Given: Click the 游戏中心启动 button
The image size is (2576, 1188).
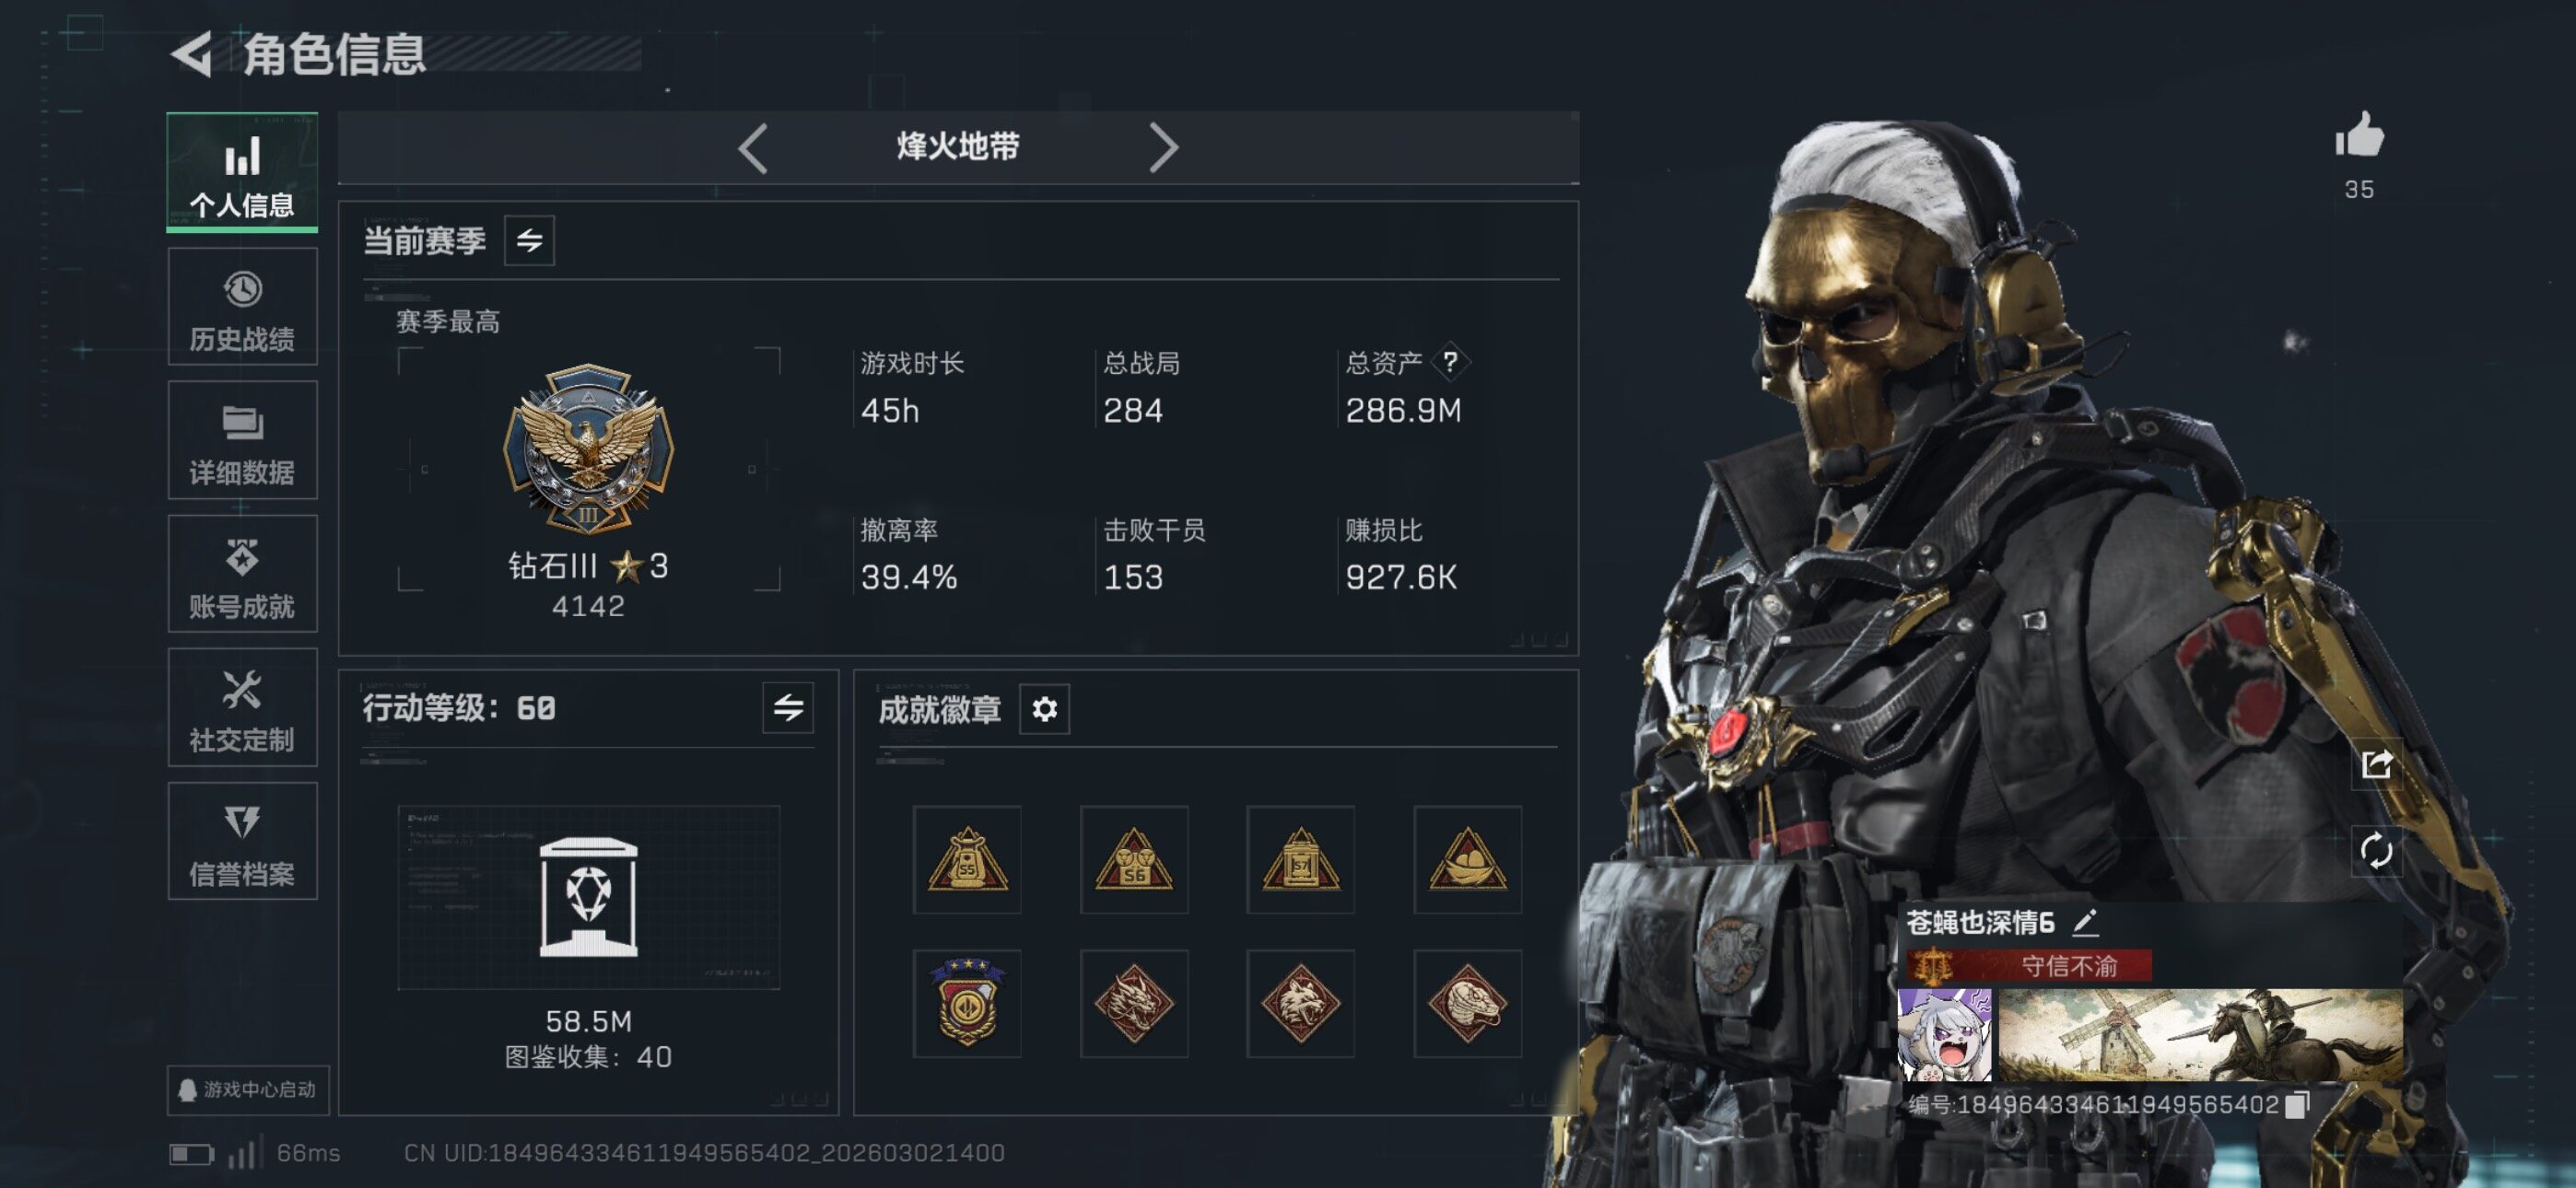Looking at the screenshot, I should [x=248, y=1089].
